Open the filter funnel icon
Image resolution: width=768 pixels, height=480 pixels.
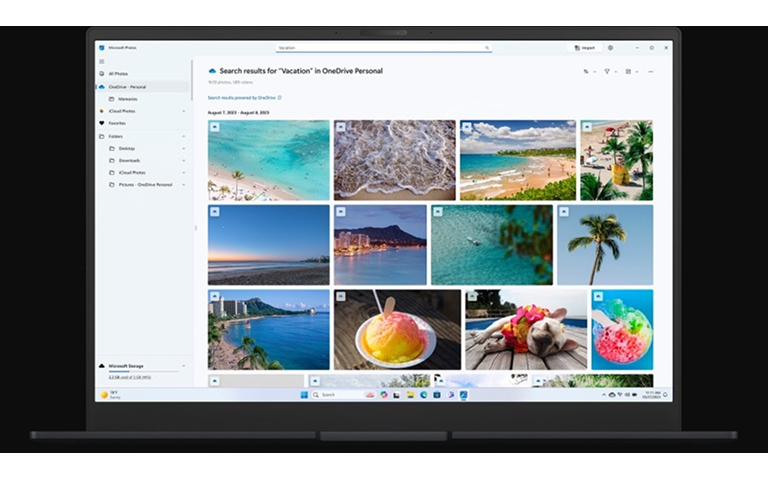[607, 72]
